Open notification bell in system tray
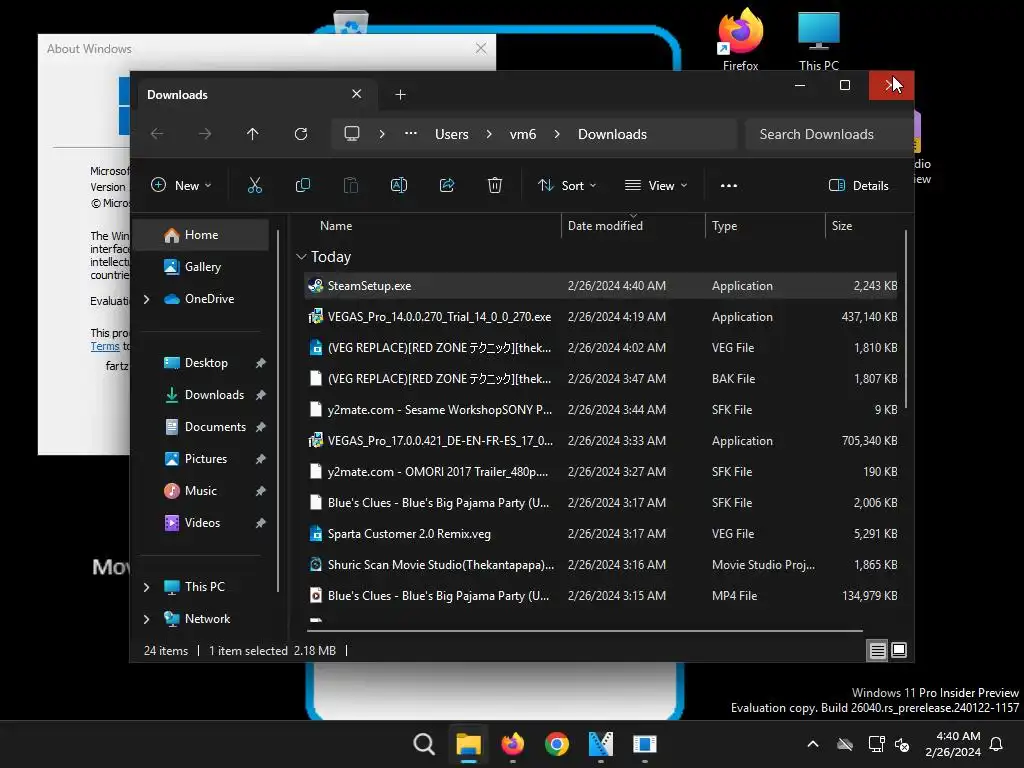Image resolution: width=1024 pixels, height=768 pixels. pyautogui.click(x=997, y=744)
